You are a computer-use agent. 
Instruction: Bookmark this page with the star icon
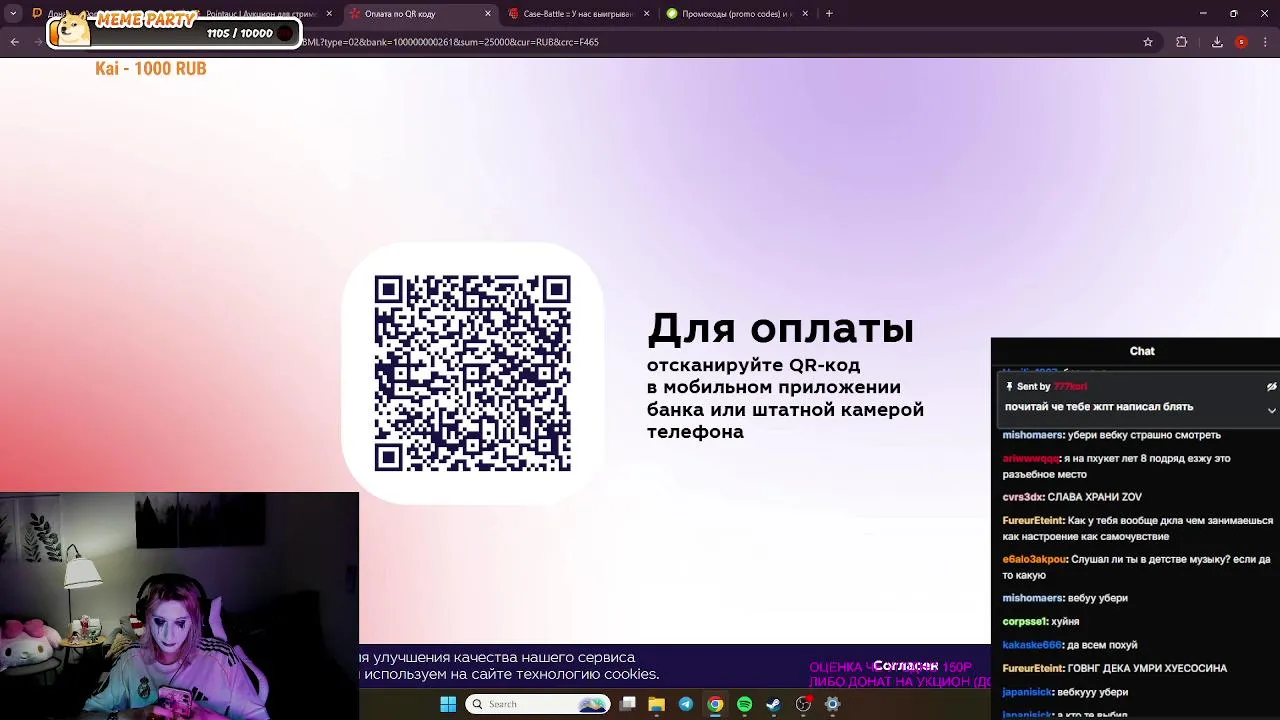[x=1148, y=42]
